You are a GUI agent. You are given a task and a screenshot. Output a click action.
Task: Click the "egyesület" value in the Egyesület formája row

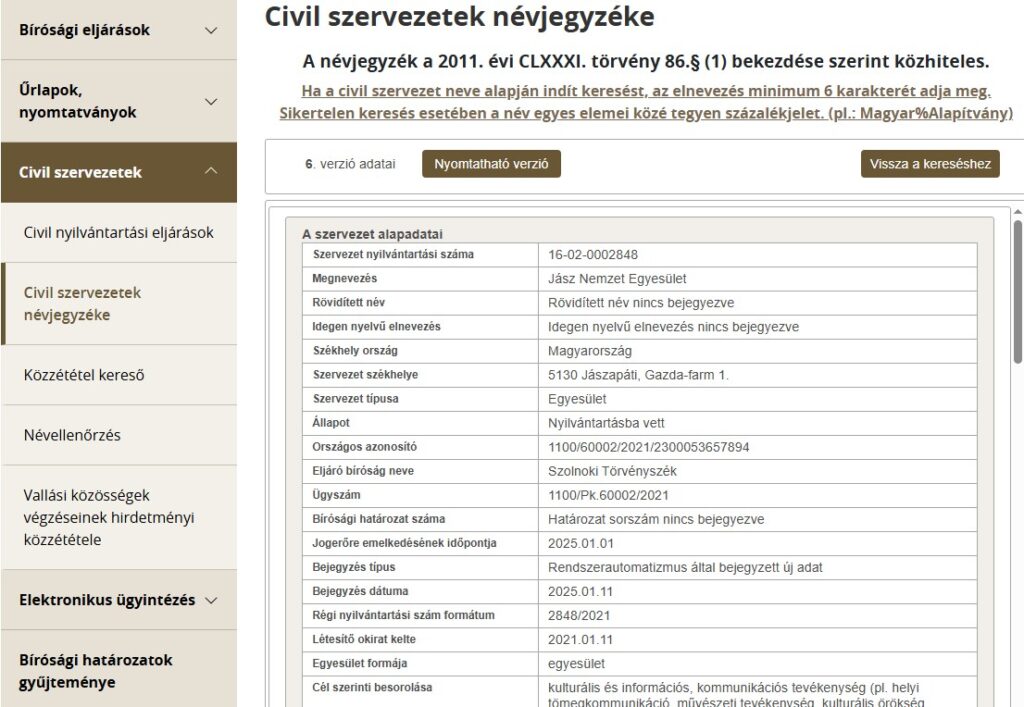pos(576,664)
